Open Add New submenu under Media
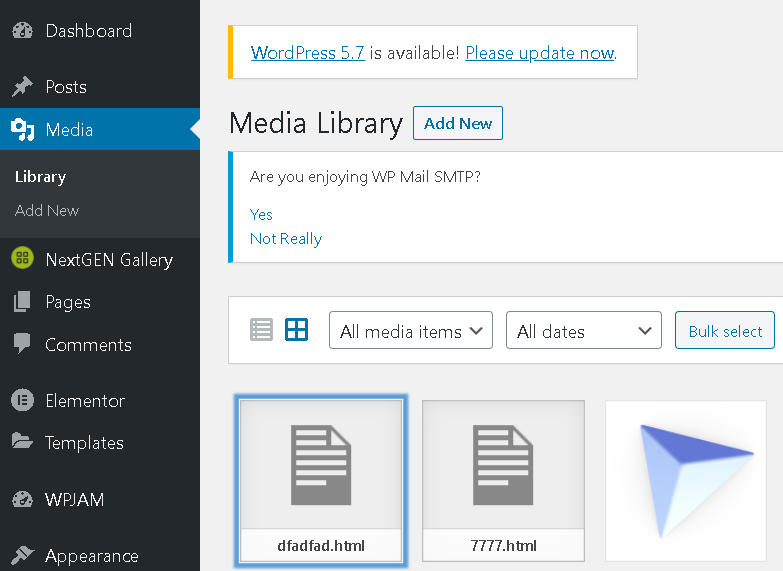The height and width of the screenshot is (571, 783). point(47,210)
